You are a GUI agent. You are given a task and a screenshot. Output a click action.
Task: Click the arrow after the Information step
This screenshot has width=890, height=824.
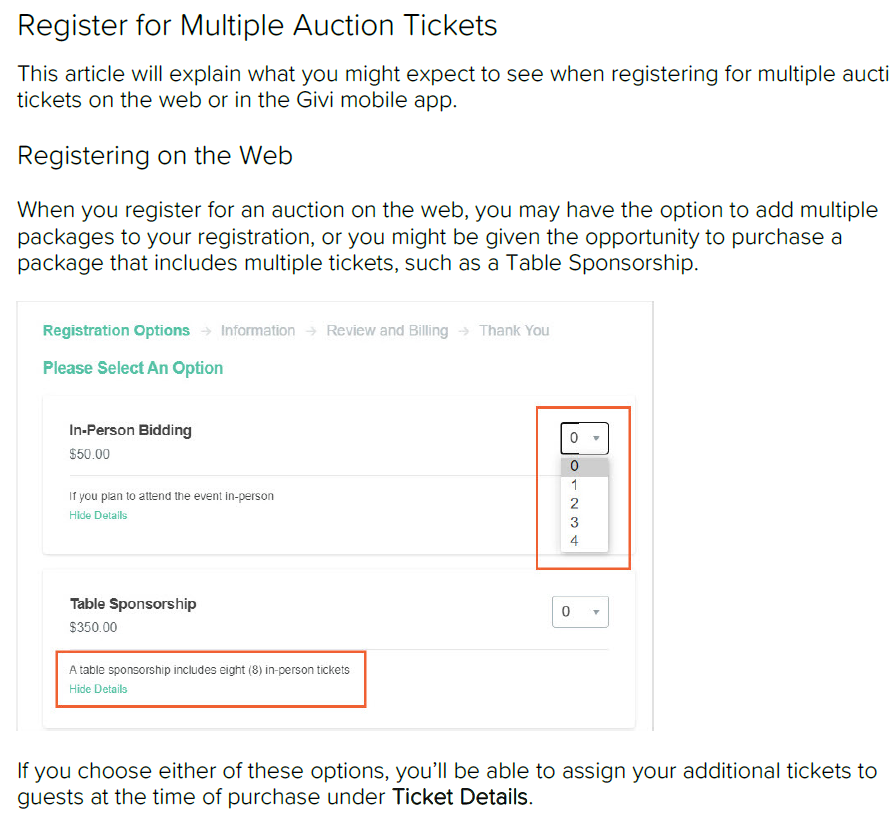[x=311, y=331]
